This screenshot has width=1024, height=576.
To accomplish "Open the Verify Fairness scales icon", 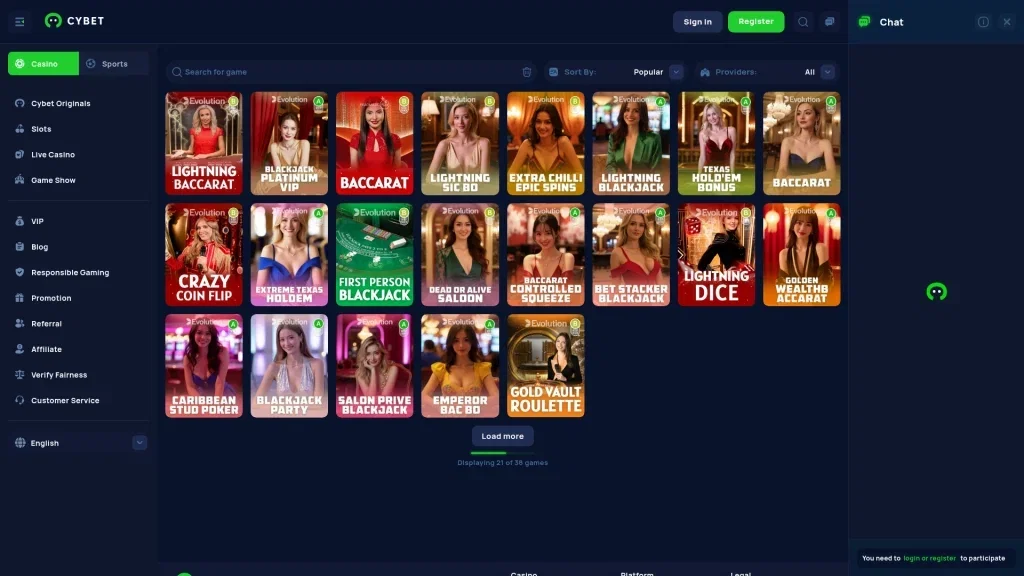I will point(21,374).
